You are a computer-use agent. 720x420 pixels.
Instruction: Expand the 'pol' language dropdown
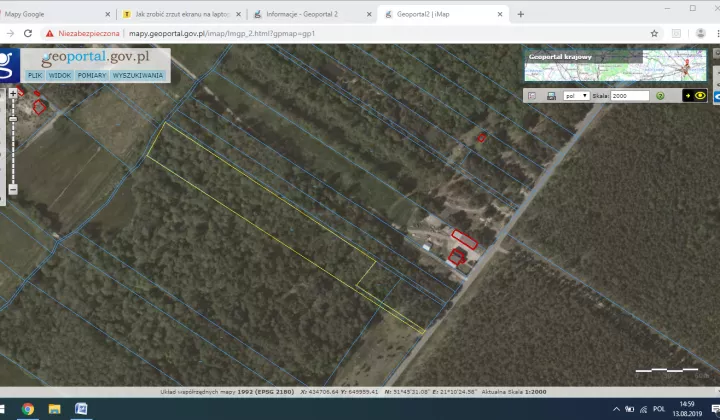tap(576, 96)
